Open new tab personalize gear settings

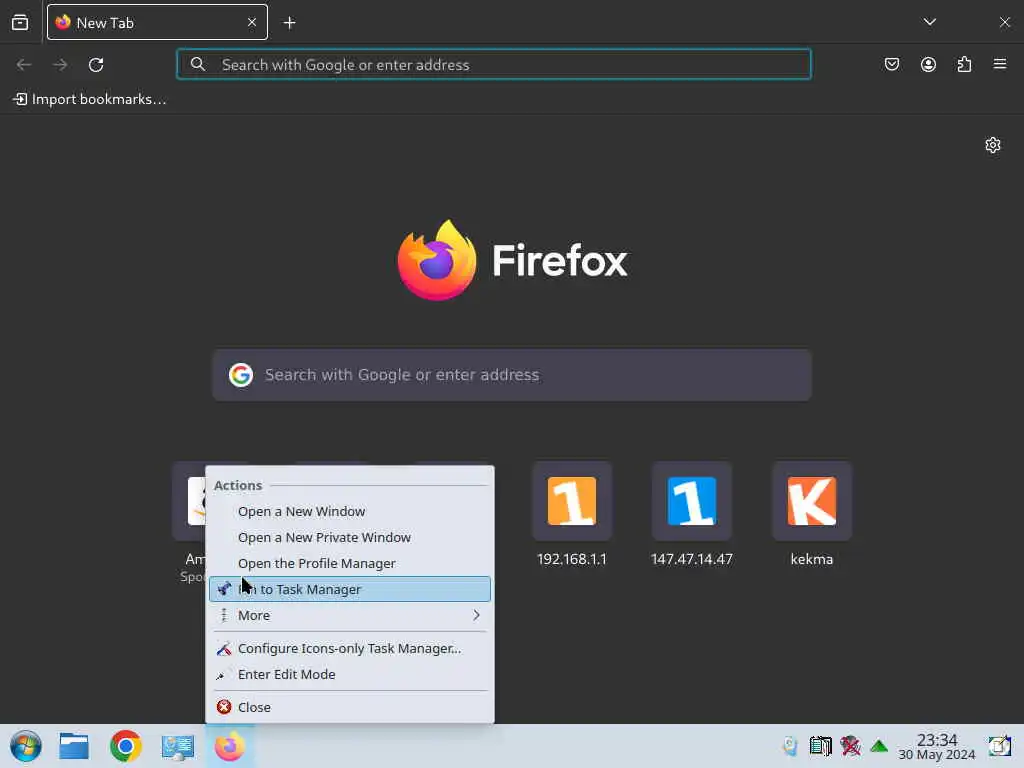pyautogui.click(x=993, y=145)
